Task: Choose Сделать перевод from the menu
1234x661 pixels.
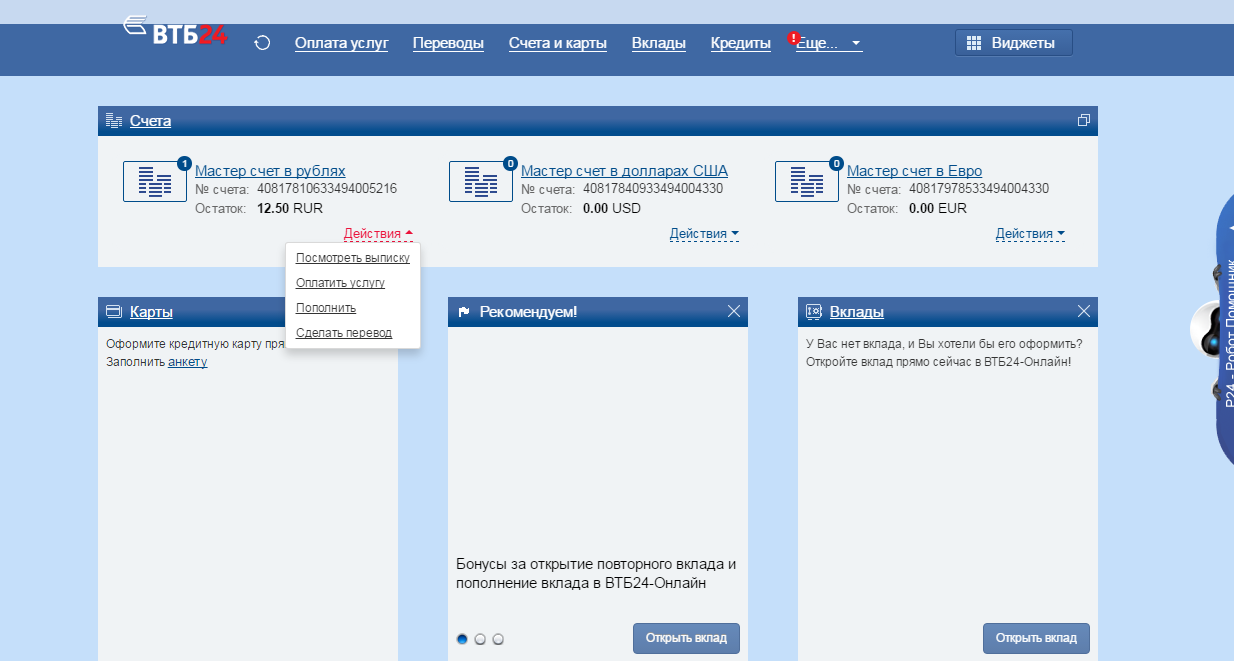Action: [x=344, y=333]
